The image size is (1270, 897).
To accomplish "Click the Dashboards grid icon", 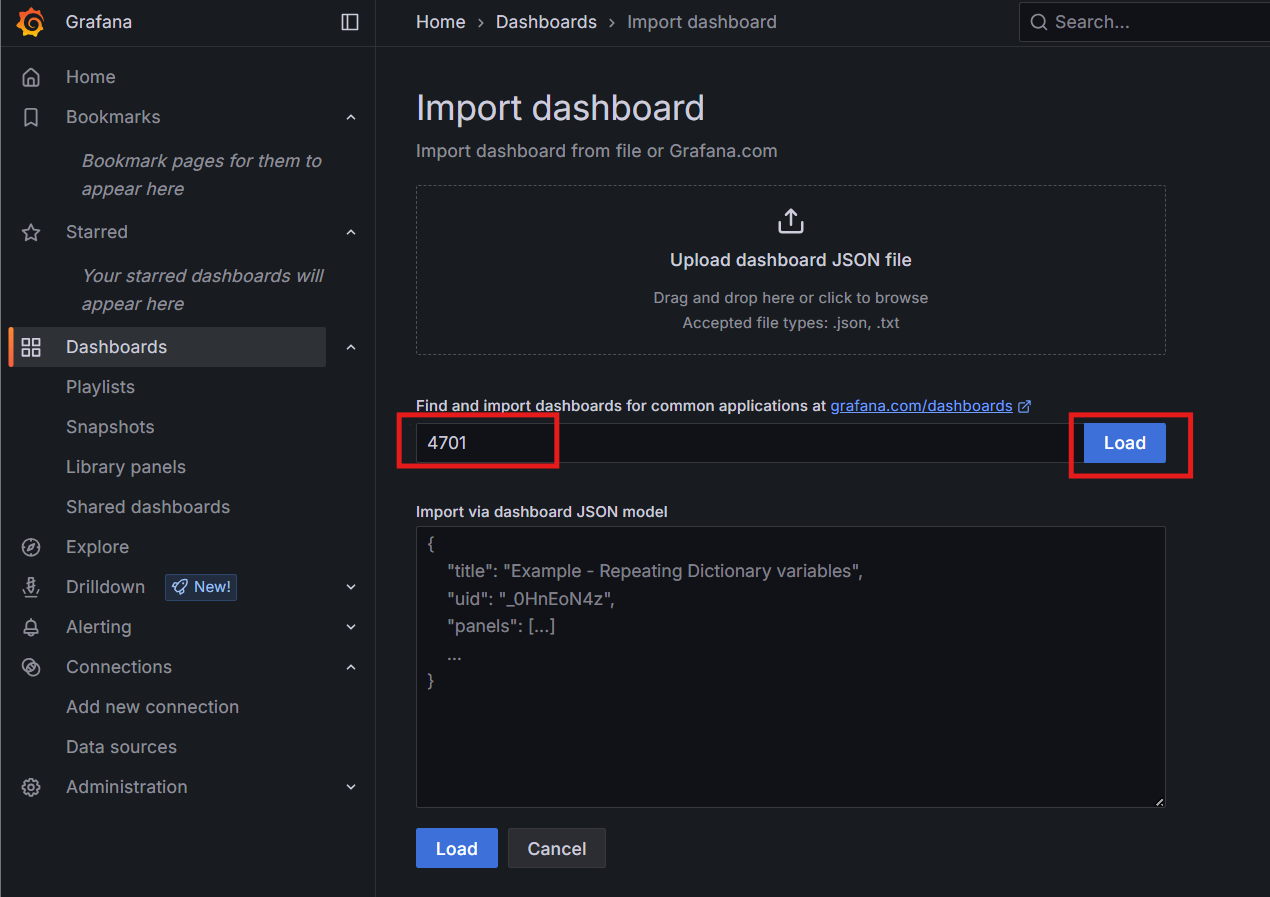I will click(31, 347).
